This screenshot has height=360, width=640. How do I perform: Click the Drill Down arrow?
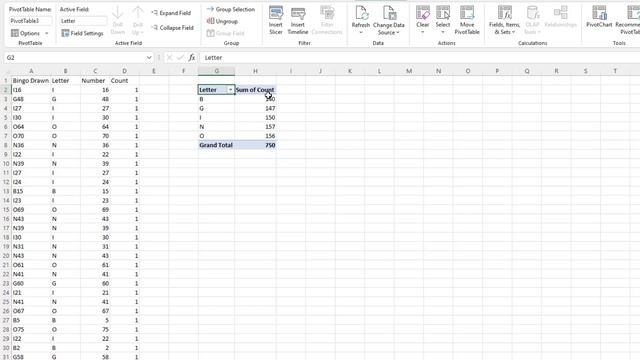point(118,13)
